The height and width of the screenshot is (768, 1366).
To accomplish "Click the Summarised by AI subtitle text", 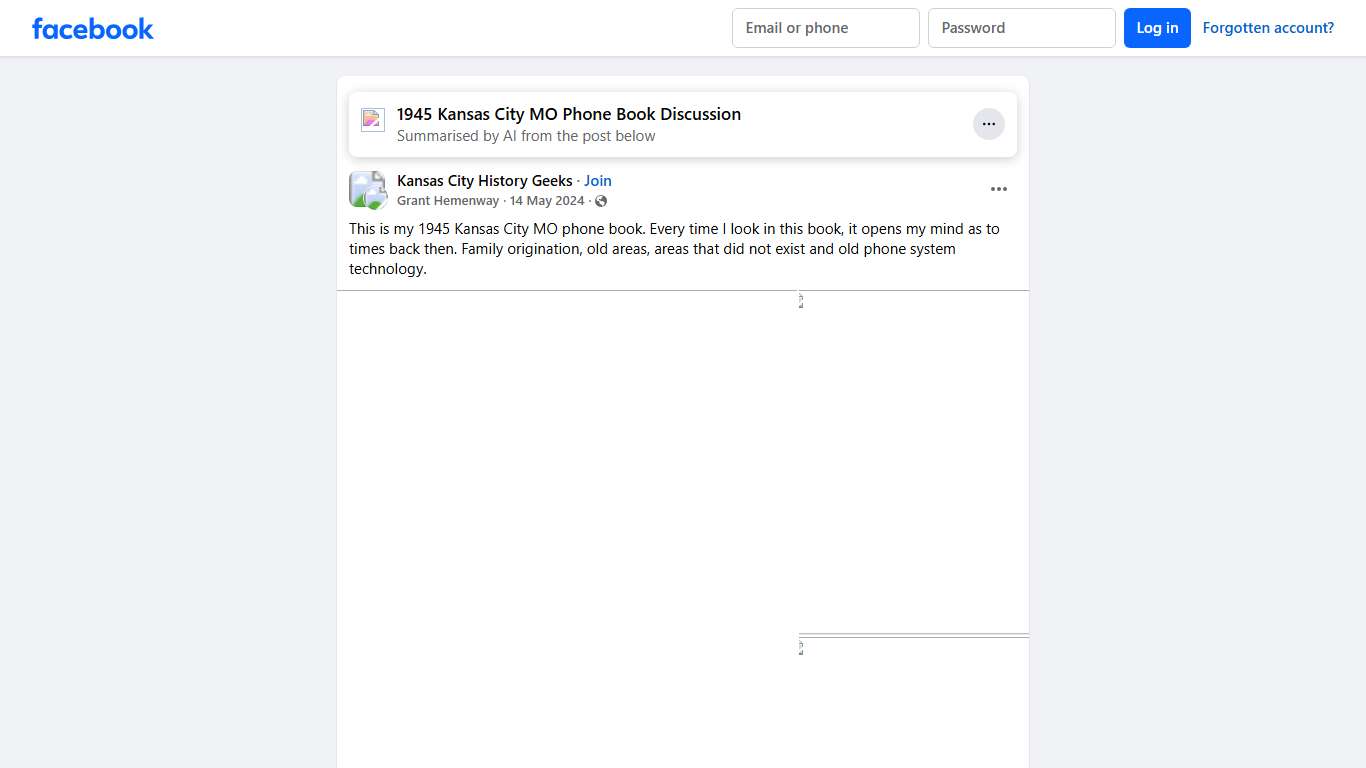I will [x=526, y=136].
